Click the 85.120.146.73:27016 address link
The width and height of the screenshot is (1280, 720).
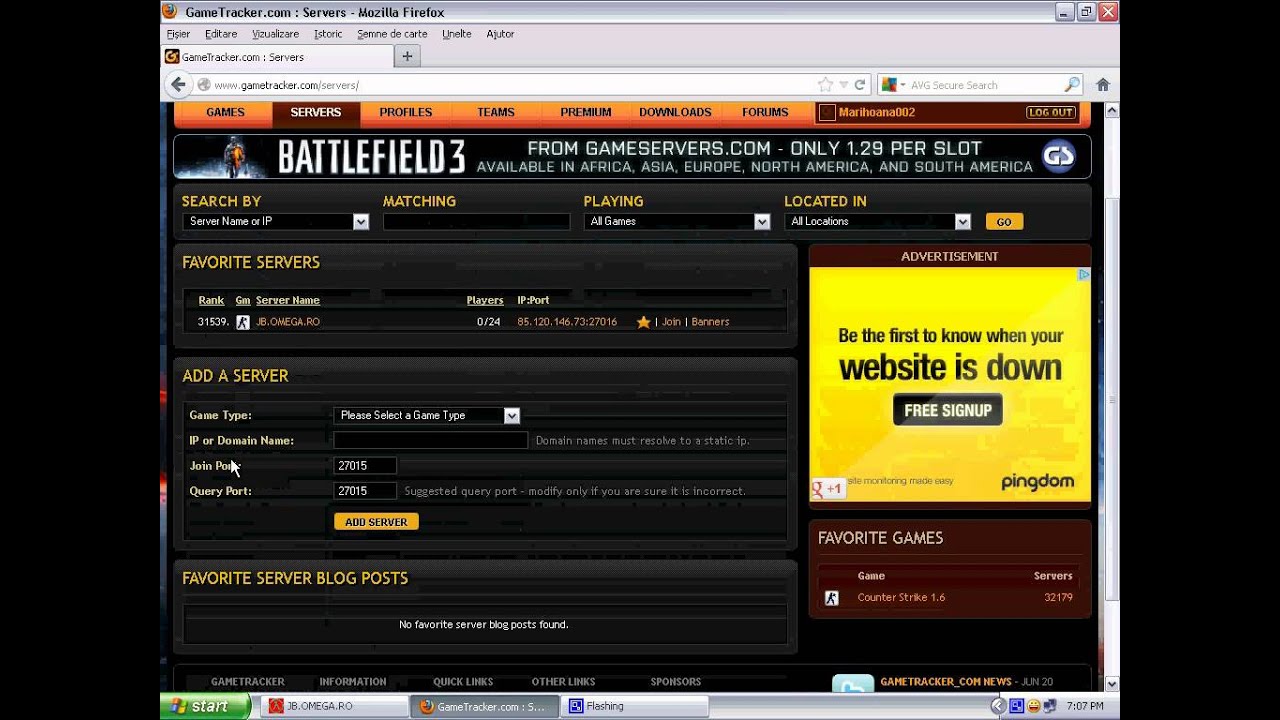(567, 322)
